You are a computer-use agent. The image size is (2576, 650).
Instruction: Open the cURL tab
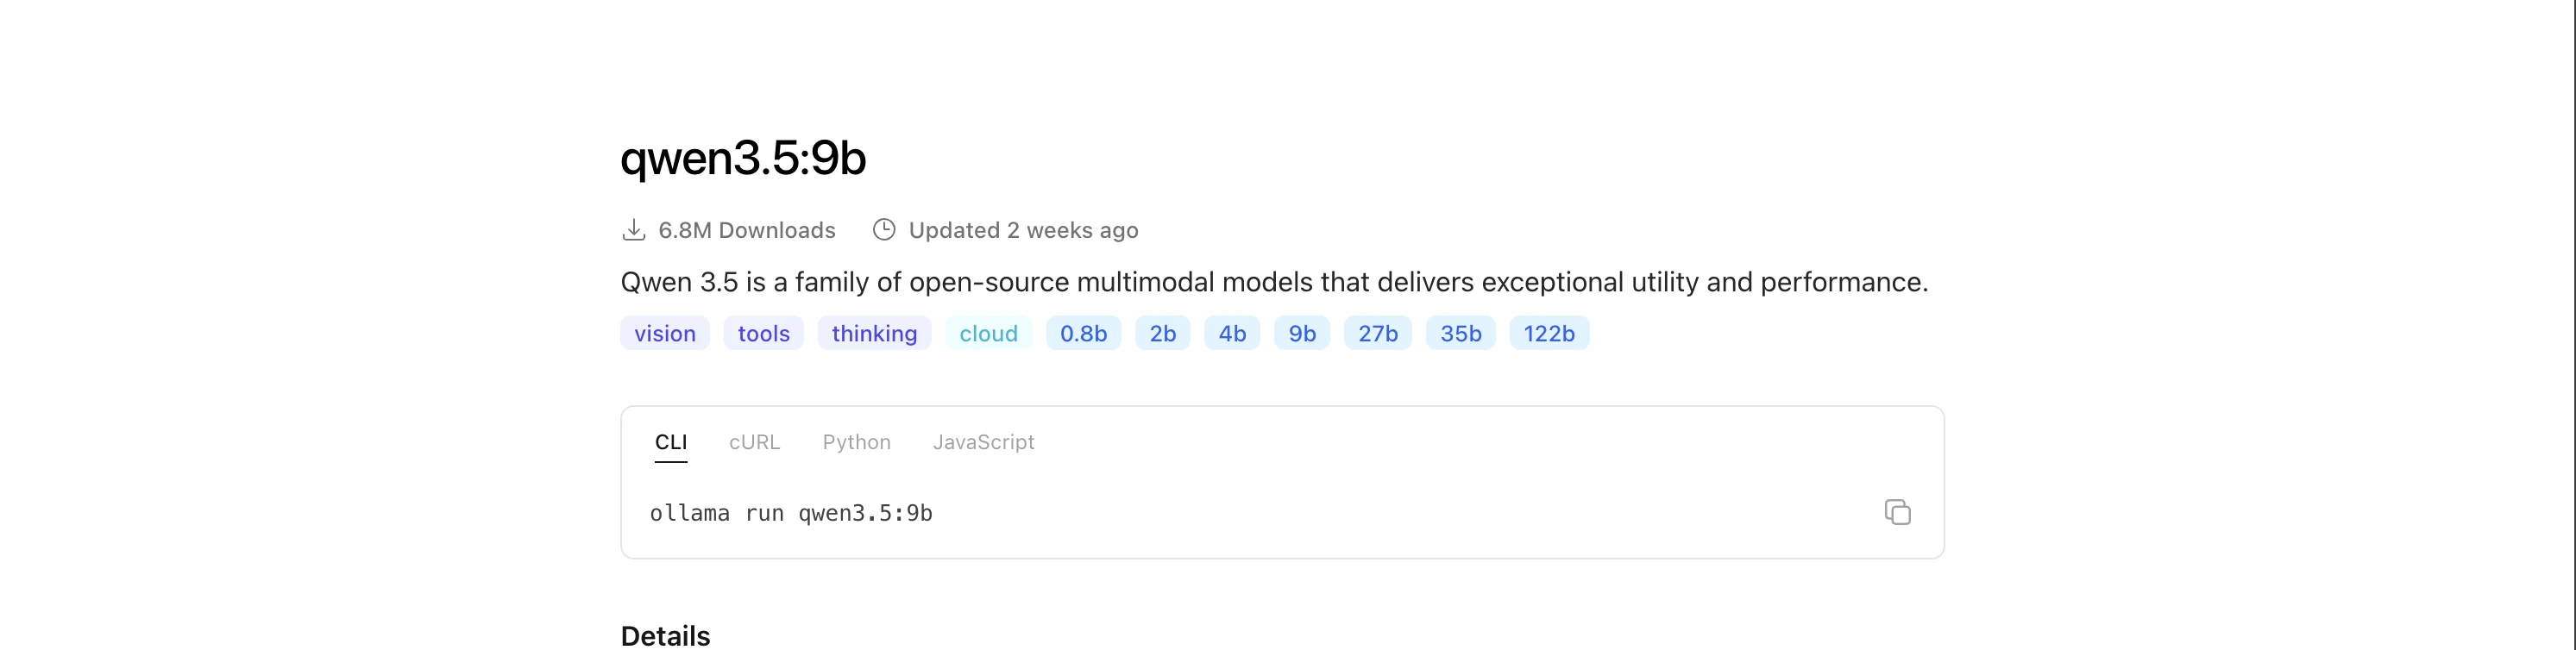pyautogui.click(x=754, y=442)
